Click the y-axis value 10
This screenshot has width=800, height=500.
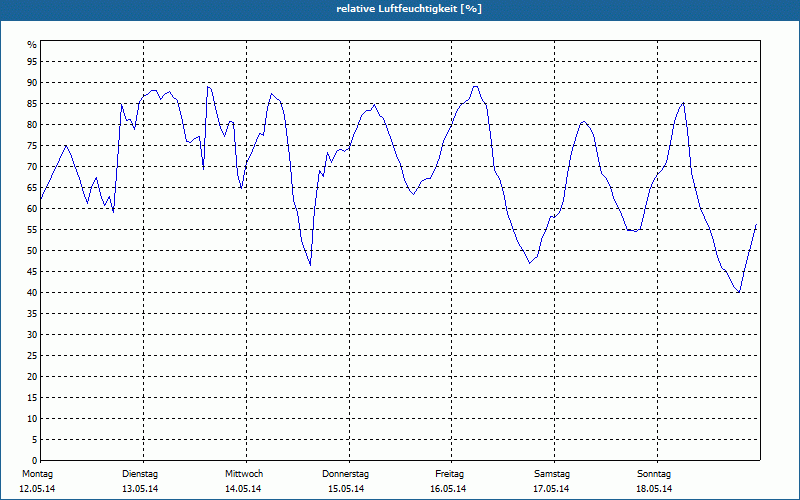(x=32, y=418)
